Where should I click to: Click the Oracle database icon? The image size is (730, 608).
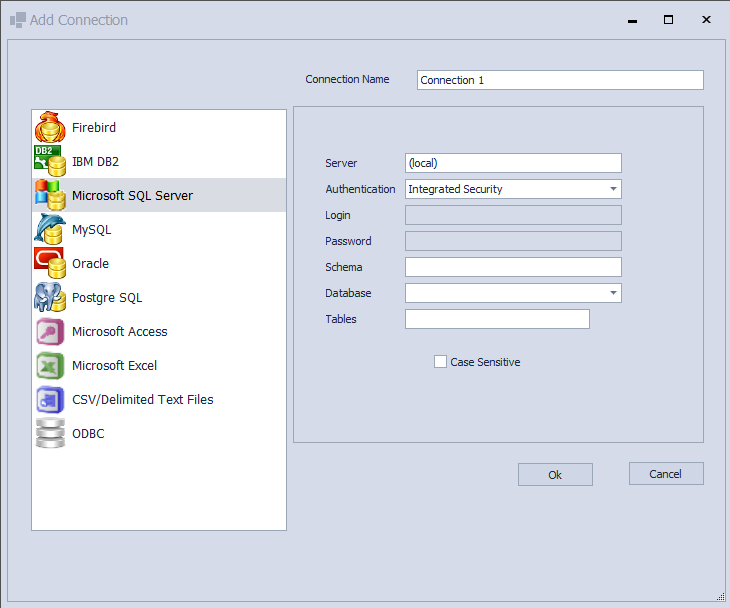[50, 263]
